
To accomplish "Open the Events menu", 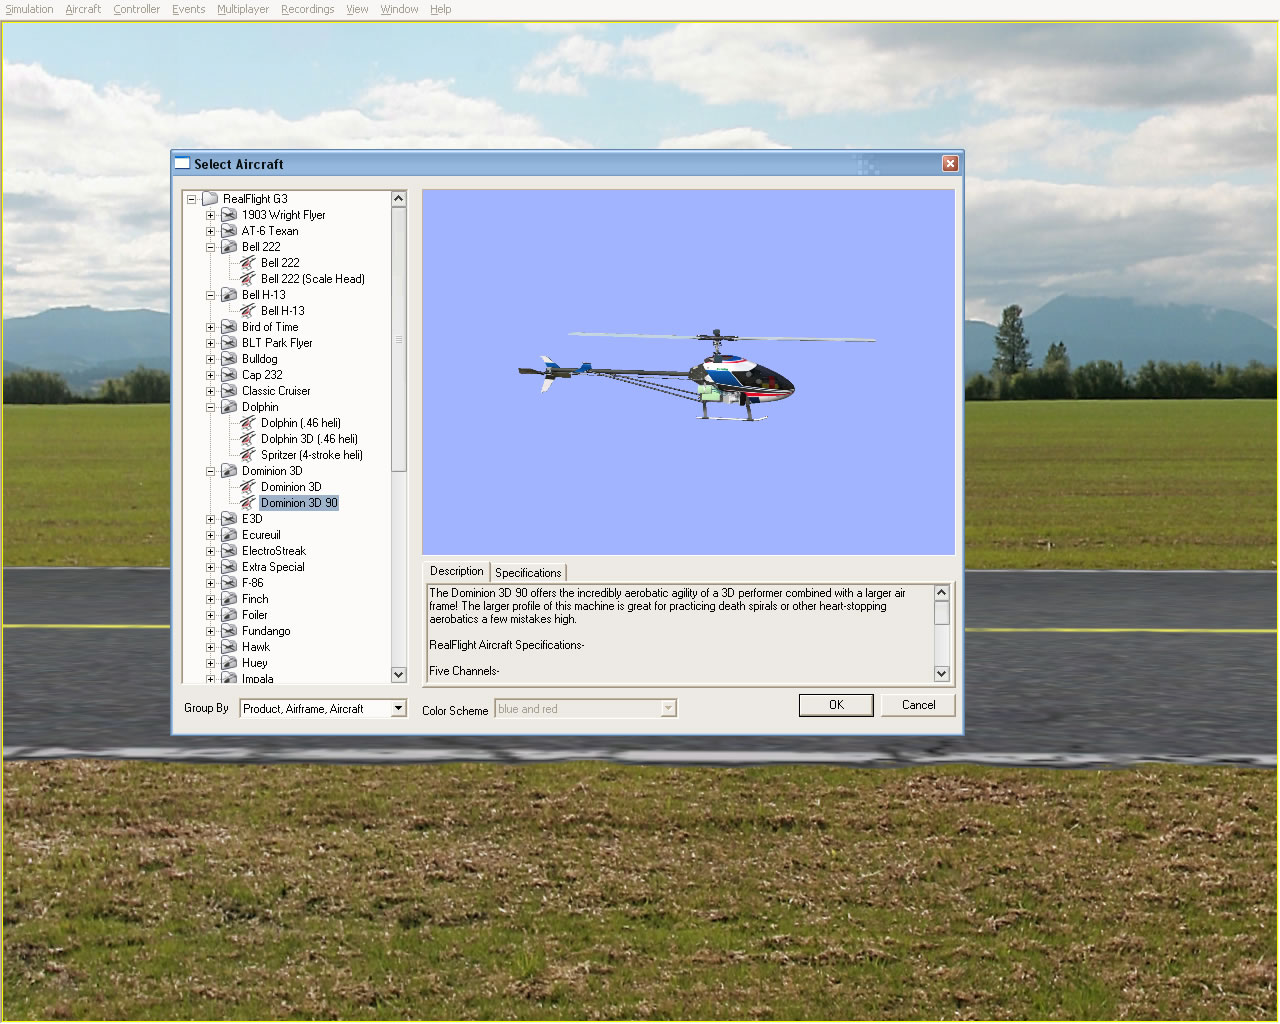I will pos(188,9).
